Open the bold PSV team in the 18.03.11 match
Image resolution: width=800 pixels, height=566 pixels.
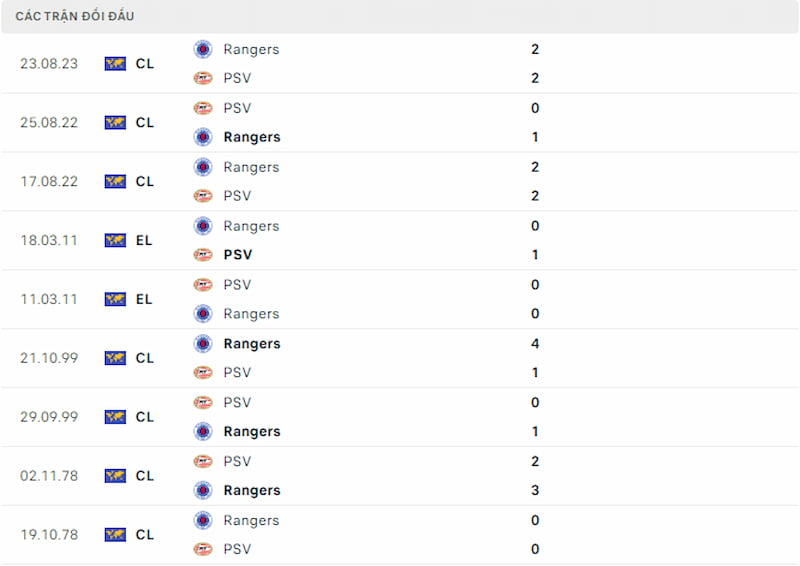pos(238,255)
